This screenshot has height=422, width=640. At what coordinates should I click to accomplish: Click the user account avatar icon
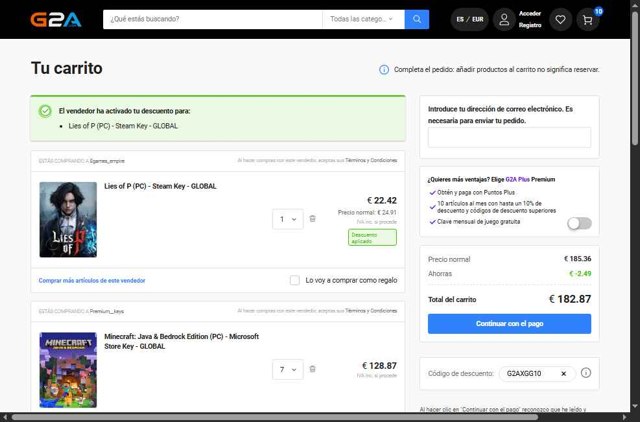(x=505, y=19)
